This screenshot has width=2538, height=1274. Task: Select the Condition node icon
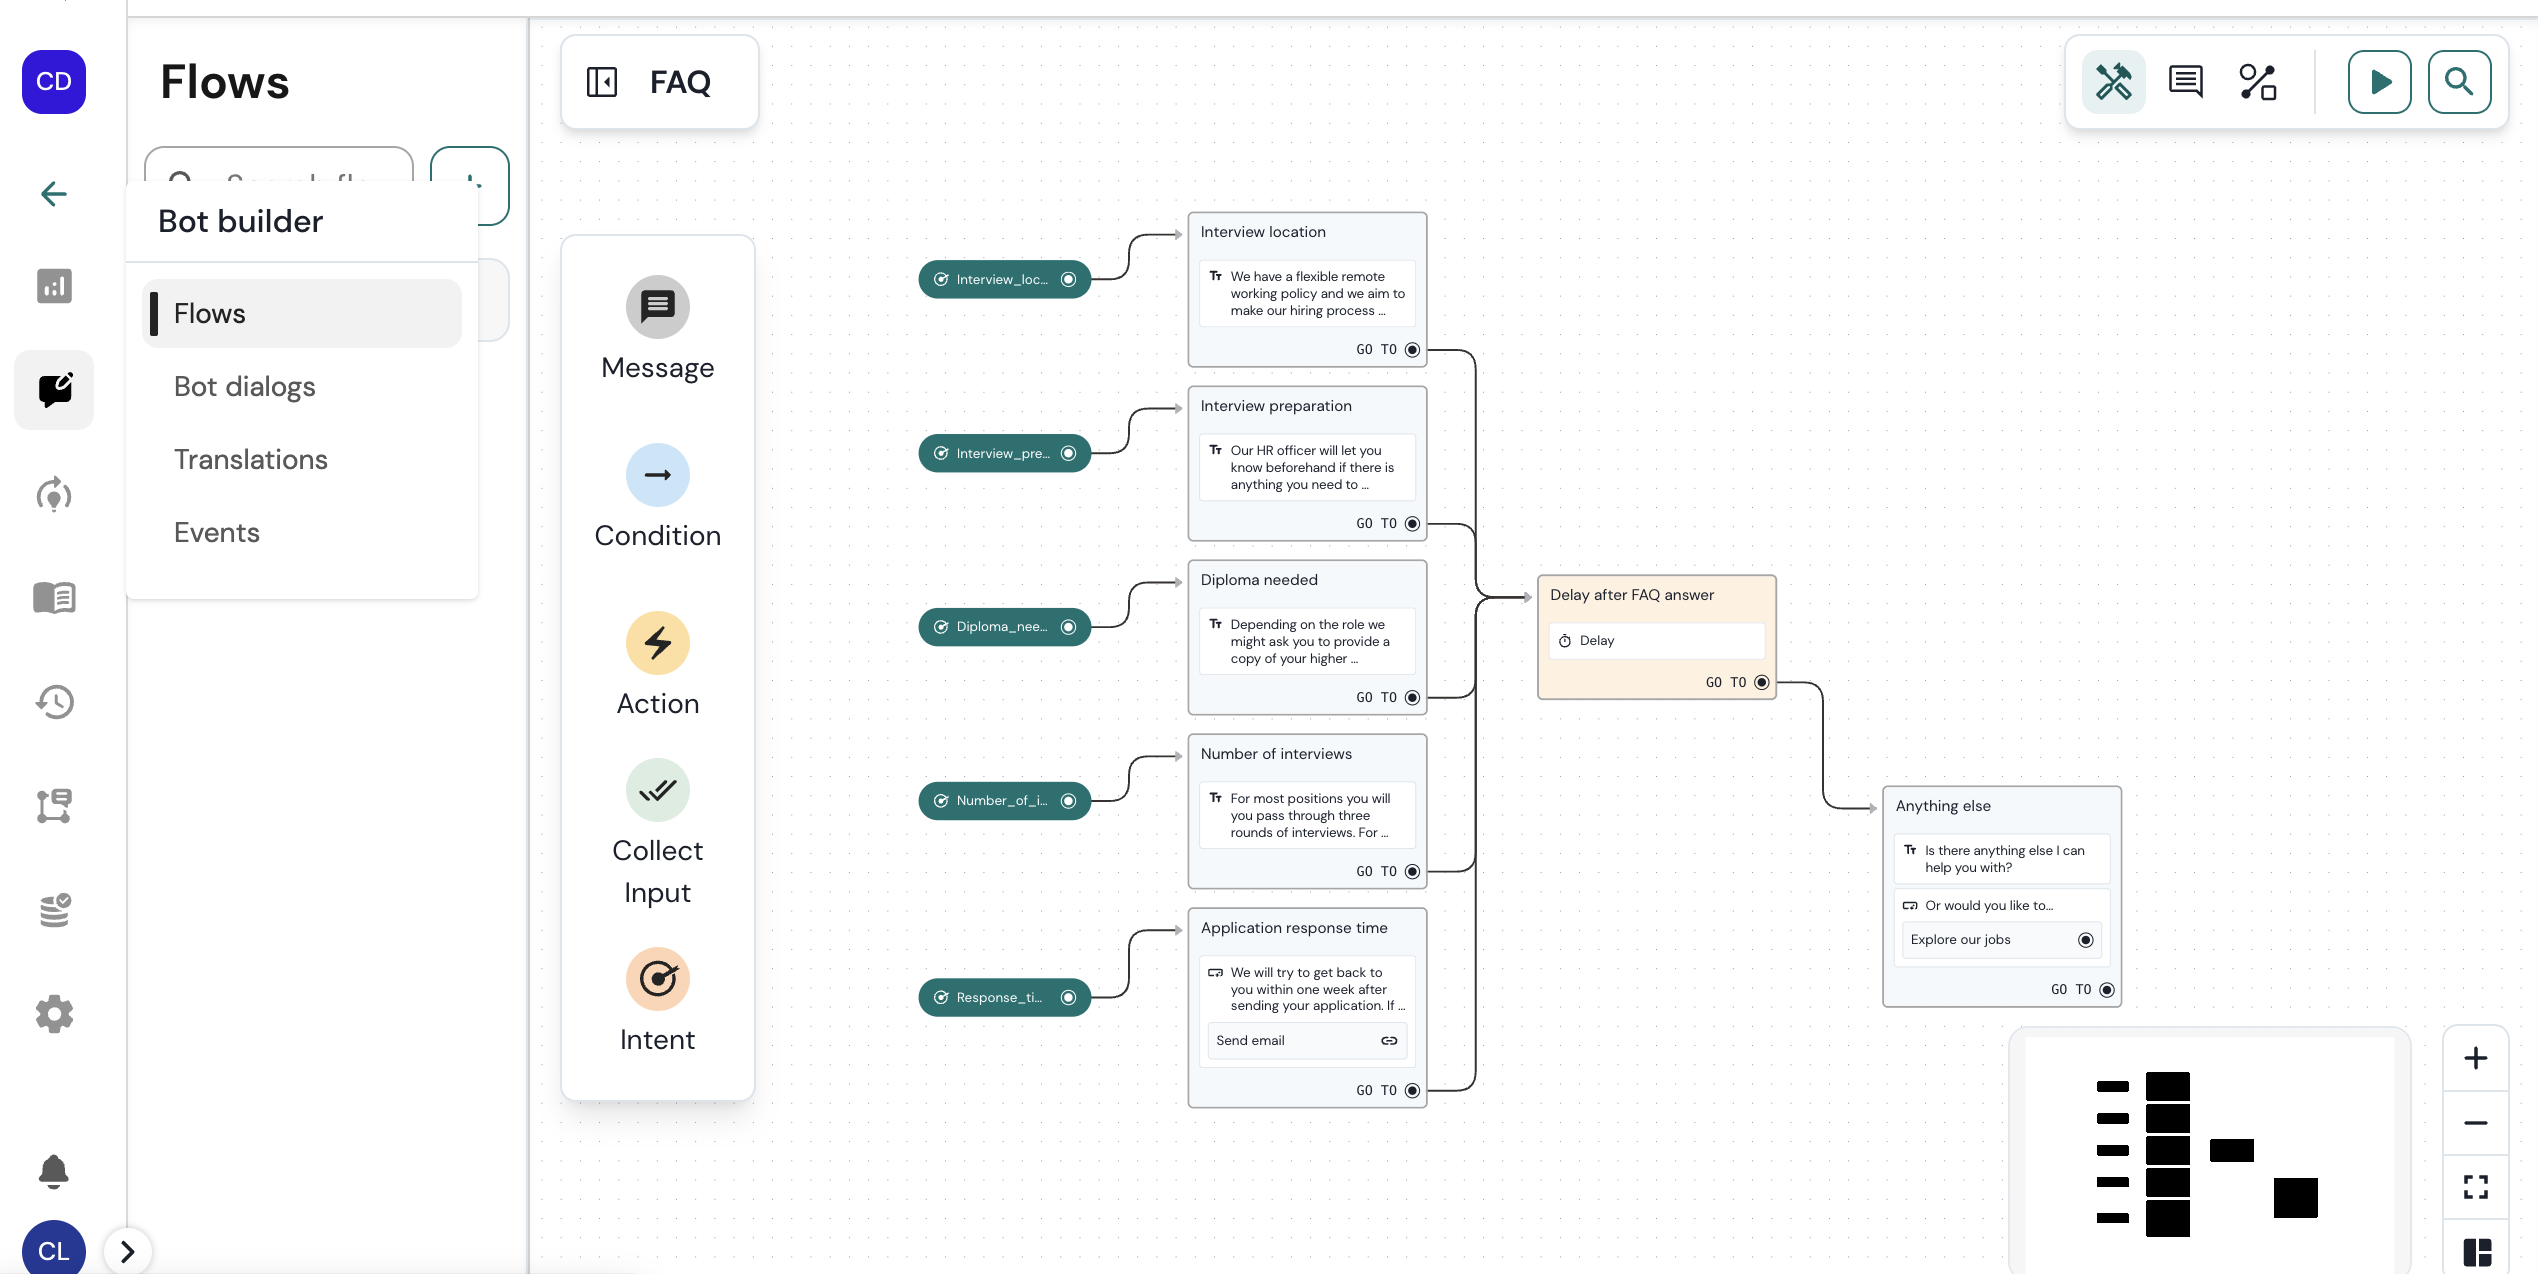click(x=657, y=475)
